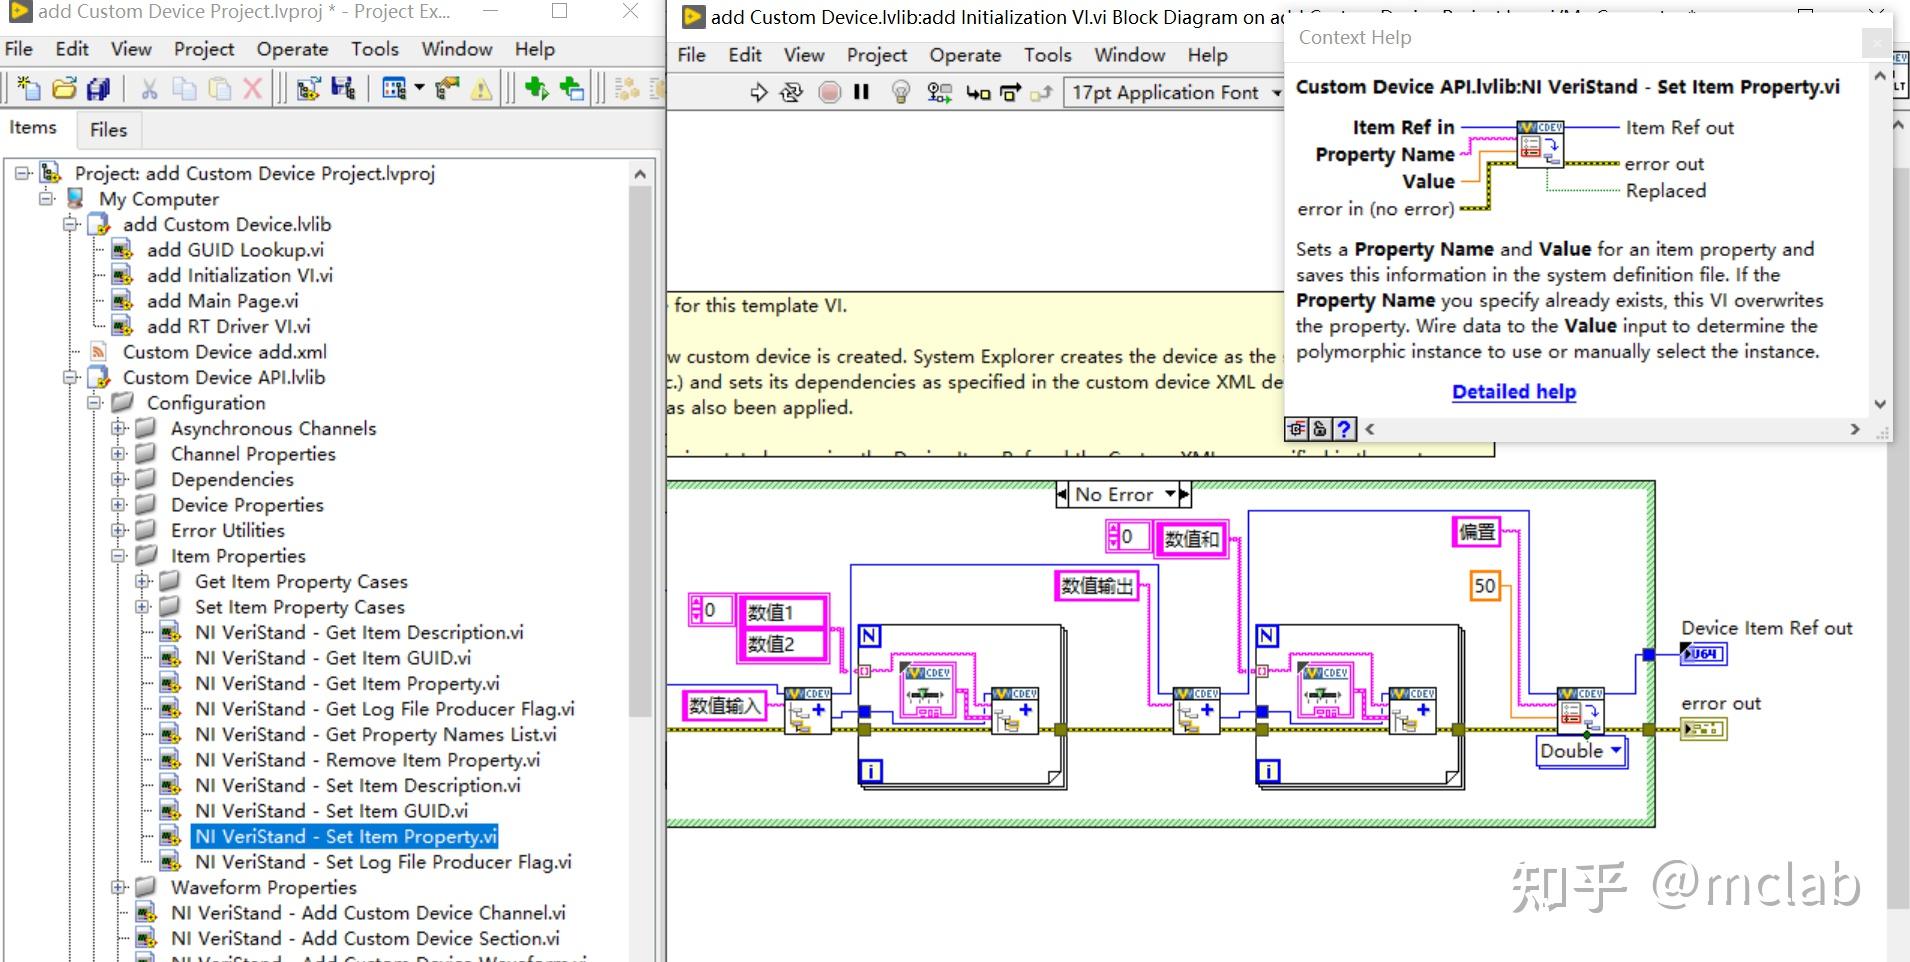Open the No Error case selector dropdown
This screenshot has width=1910, height=962.
click(1169, 494)
